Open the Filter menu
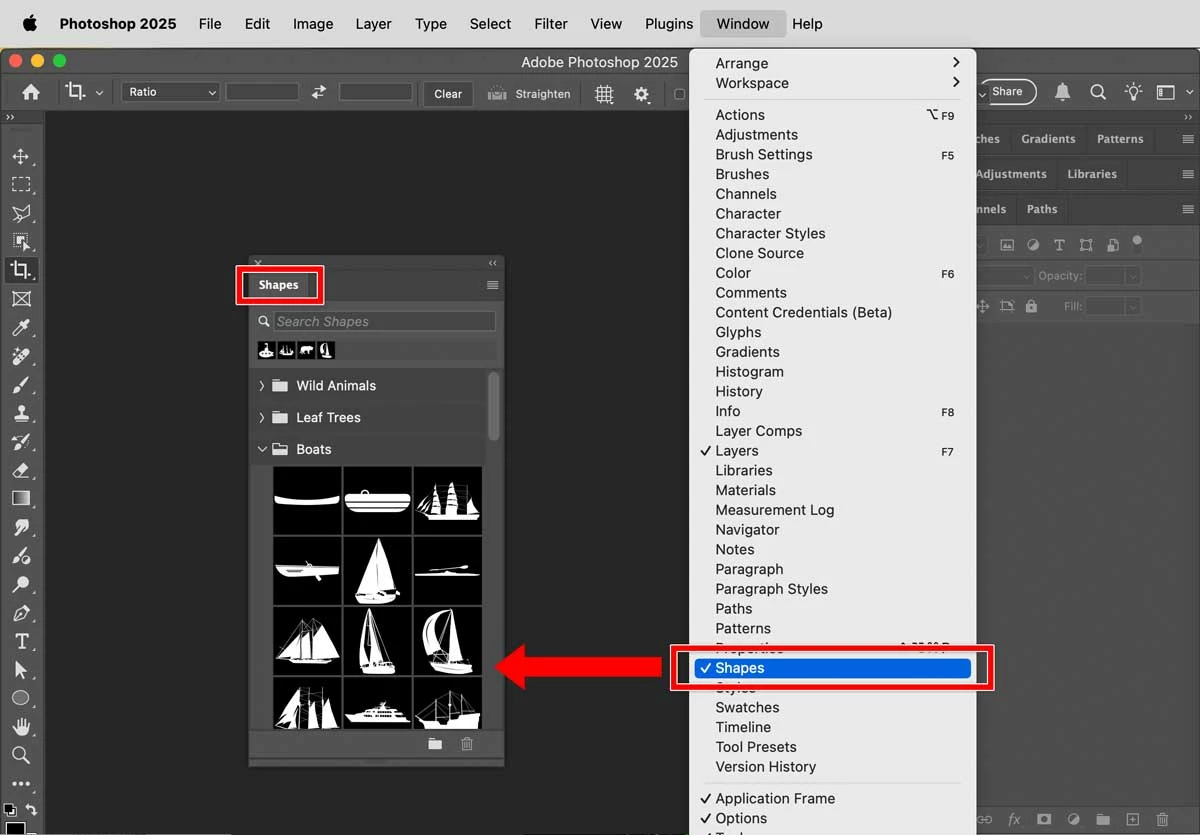Screen dimensions: 1200x835 [551, 24]
